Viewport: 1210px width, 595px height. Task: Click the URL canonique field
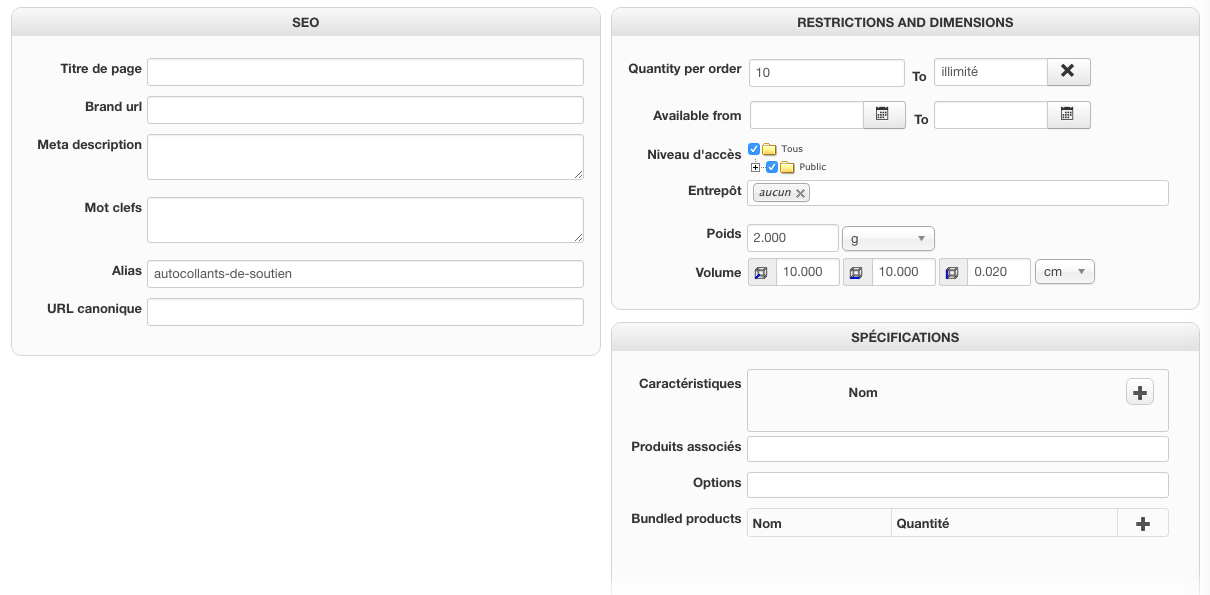click(x=365, y=312)
